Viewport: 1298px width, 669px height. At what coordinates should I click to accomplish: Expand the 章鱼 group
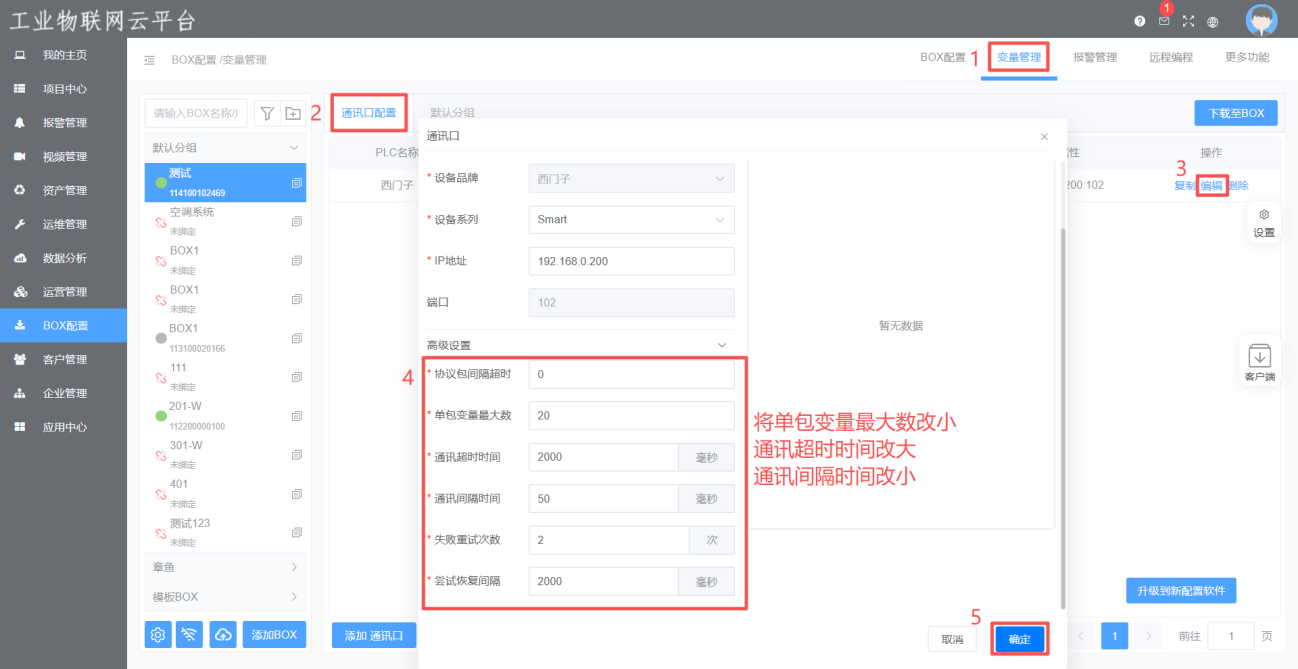[225, 567]
